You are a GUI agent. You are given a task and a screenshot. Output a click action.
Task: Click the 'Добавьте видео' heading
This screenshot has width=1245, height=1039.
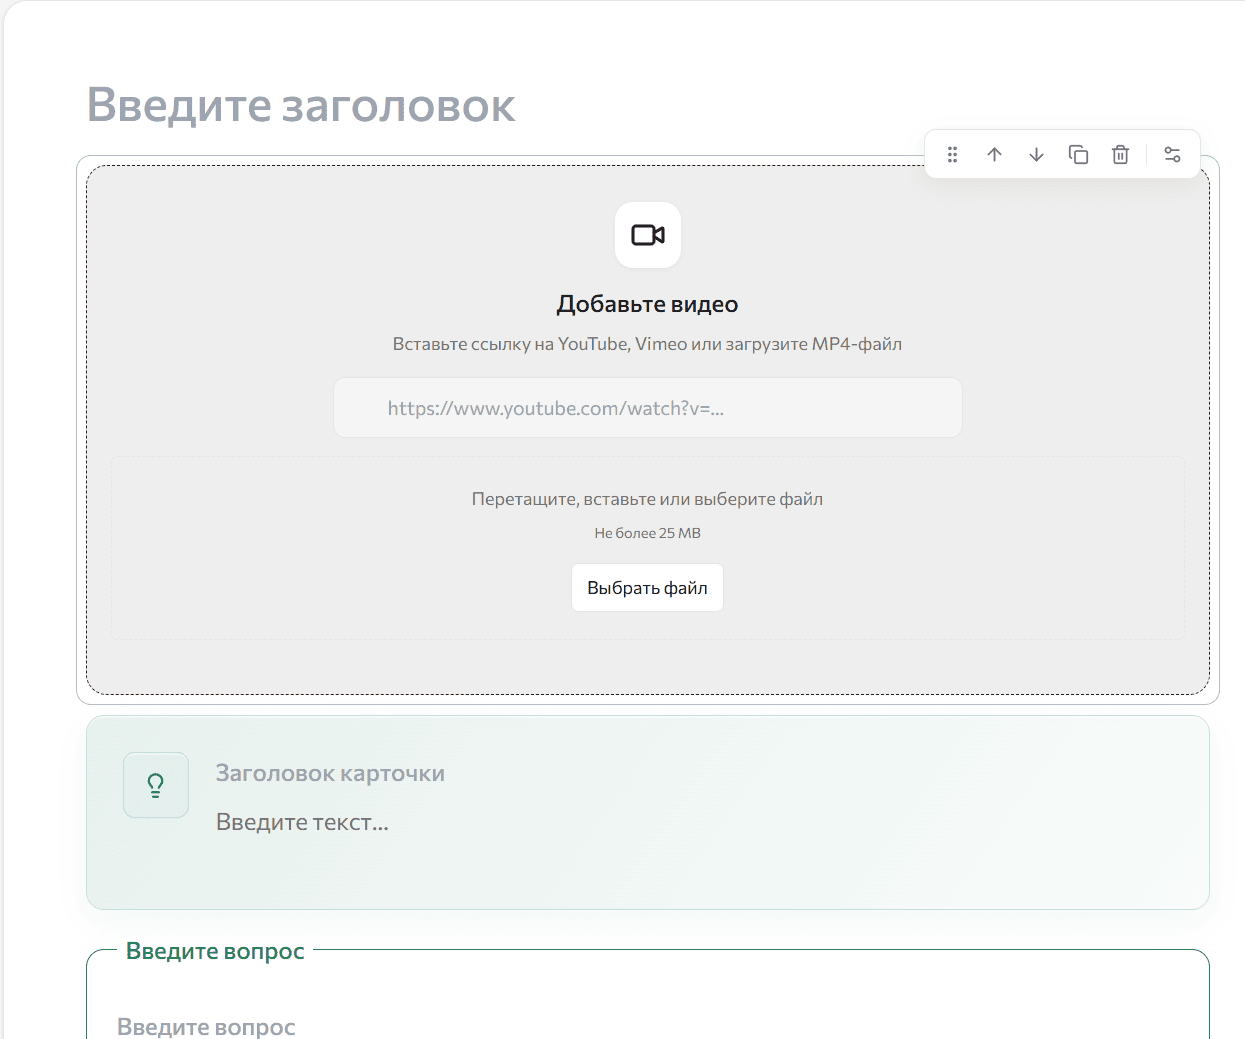tap(648, 304)
